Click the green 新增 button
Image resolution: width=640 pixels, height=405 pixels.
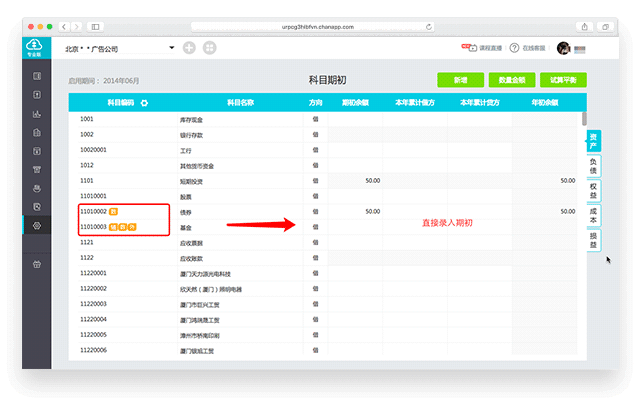459,79
